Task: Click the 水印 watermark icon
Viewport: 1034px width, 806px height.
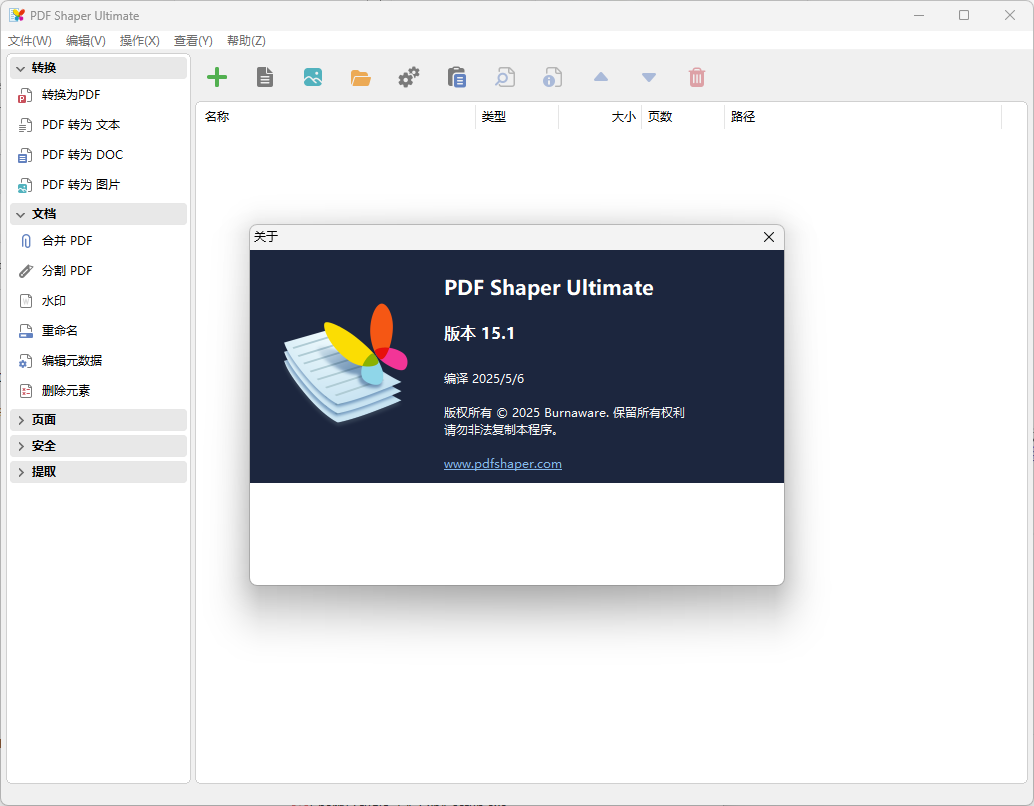Action: (x=26, y=301)
